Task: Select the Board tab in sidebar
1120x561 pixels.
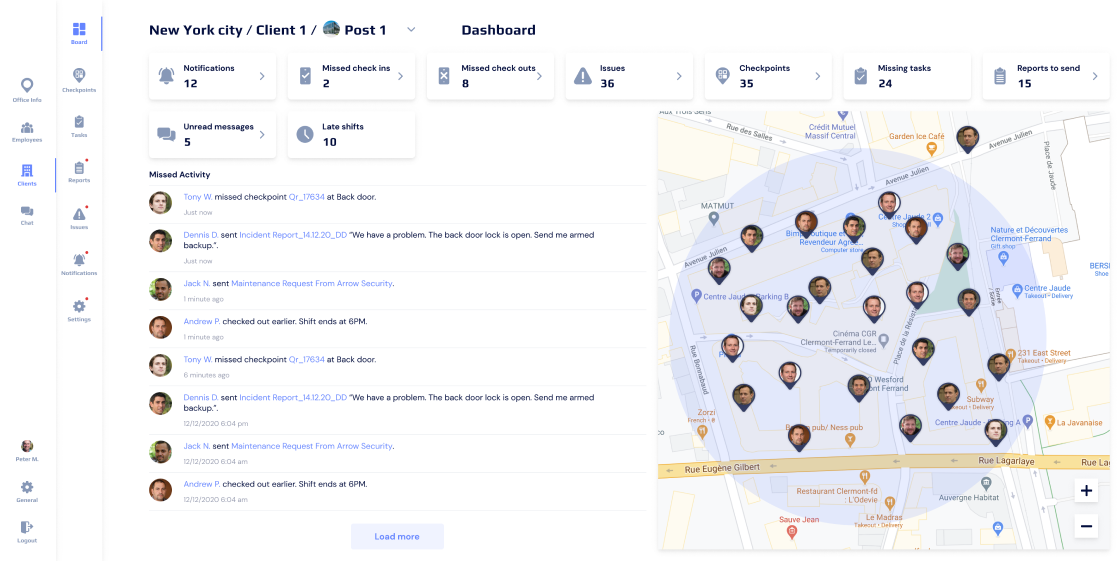Action: (x=79, y=30)
